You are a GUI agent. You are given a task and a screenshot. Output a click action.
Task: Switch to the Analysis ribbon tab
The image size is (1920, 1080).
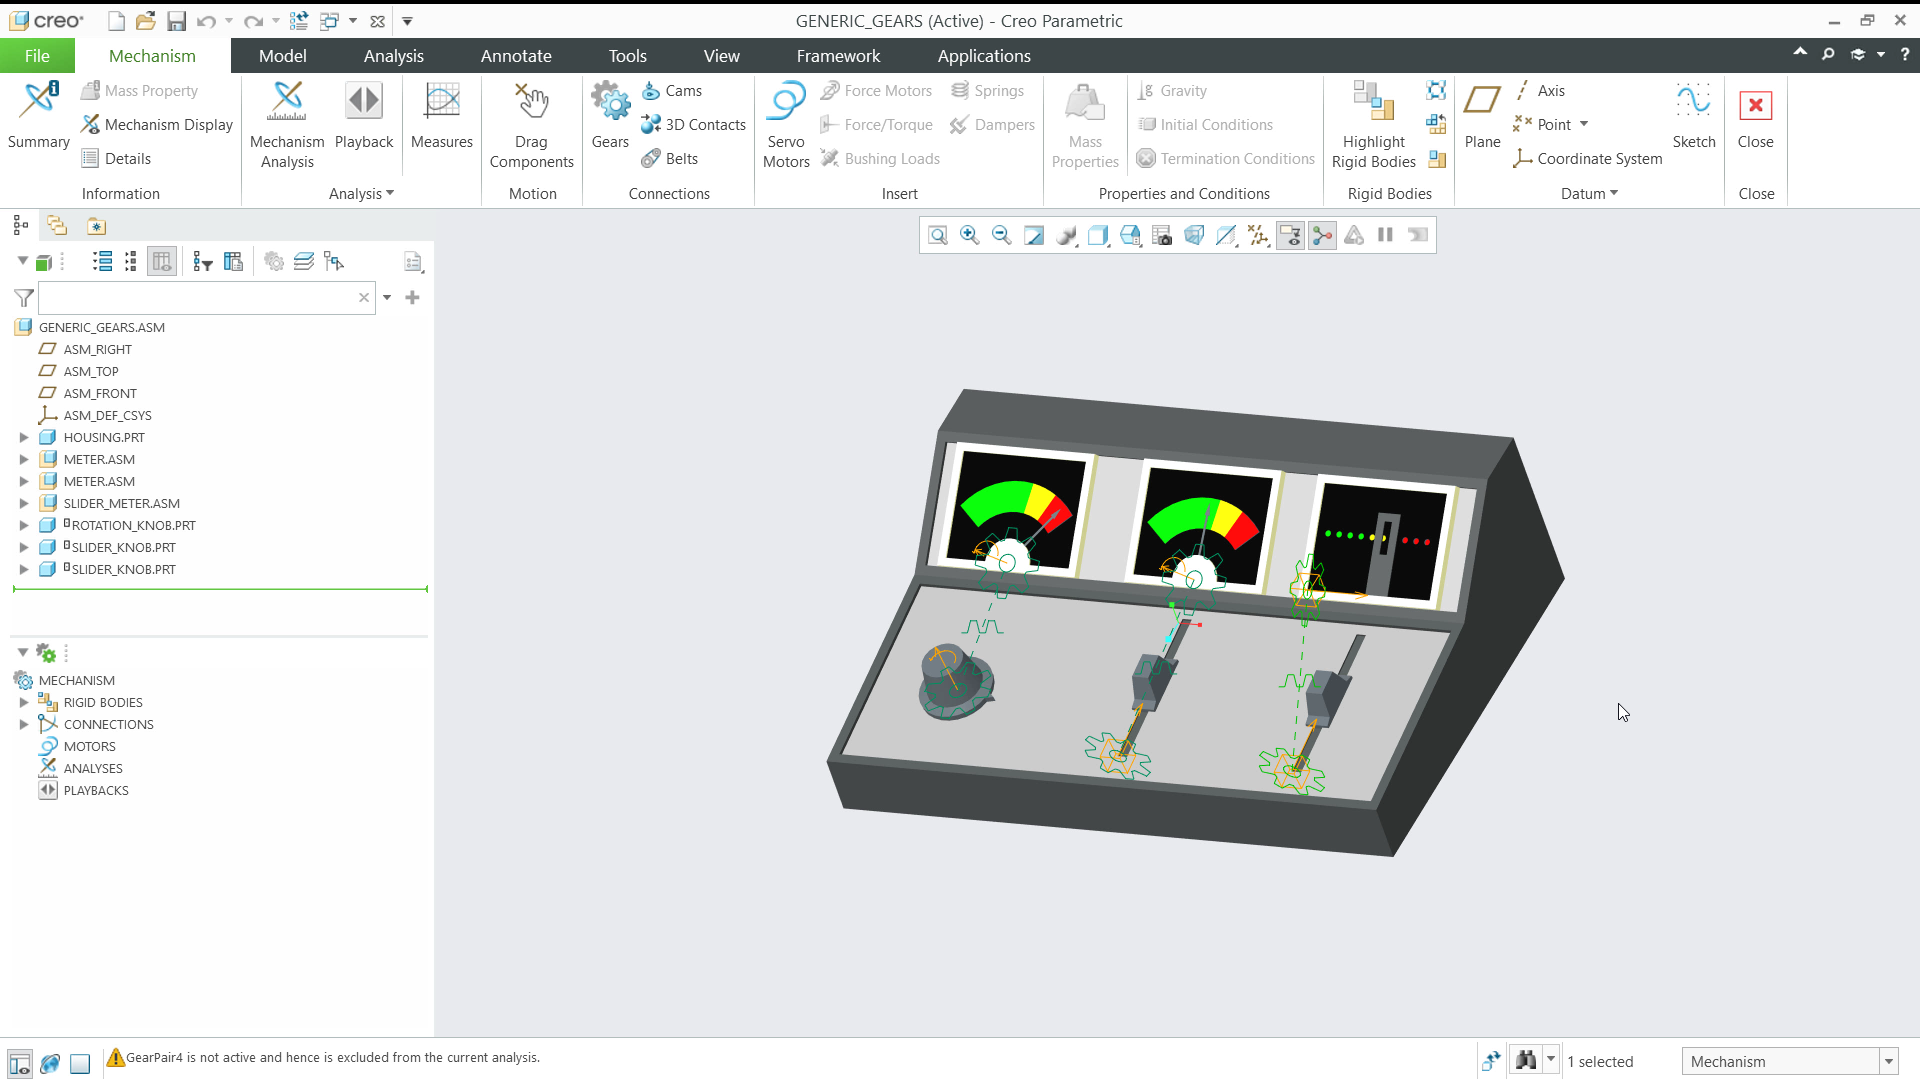(x=394, y=56)
